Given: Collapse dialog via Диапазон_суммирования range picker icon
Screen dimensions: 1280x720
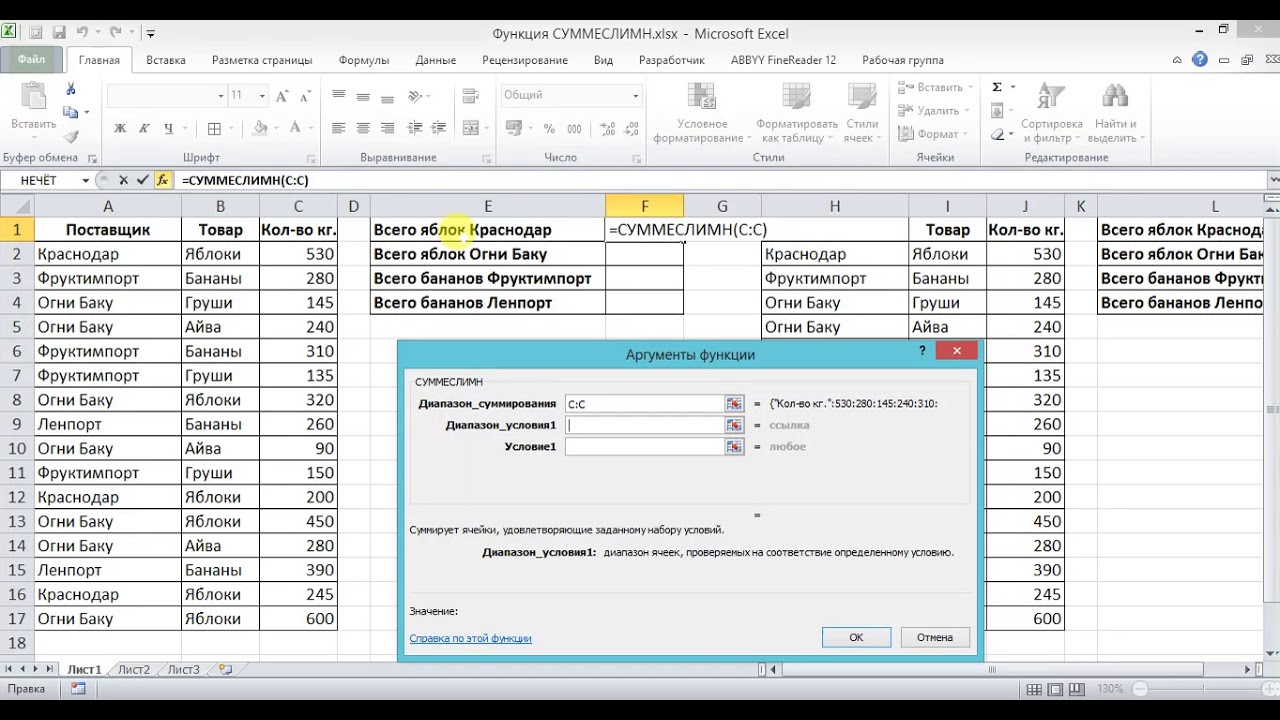Looking at the screenshot, I should click(x=735, y=403).
